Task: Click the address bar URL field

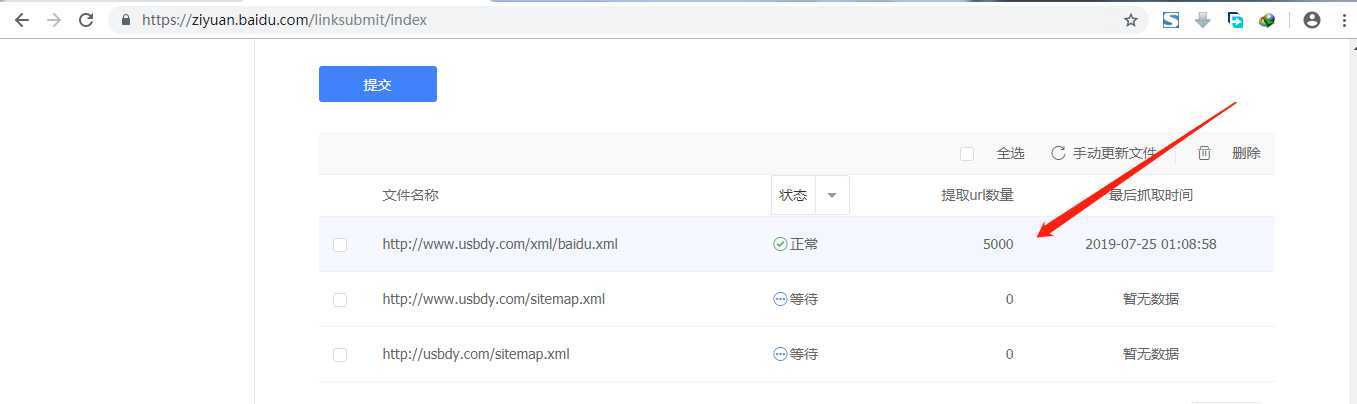Action: (x=630, y=20)
